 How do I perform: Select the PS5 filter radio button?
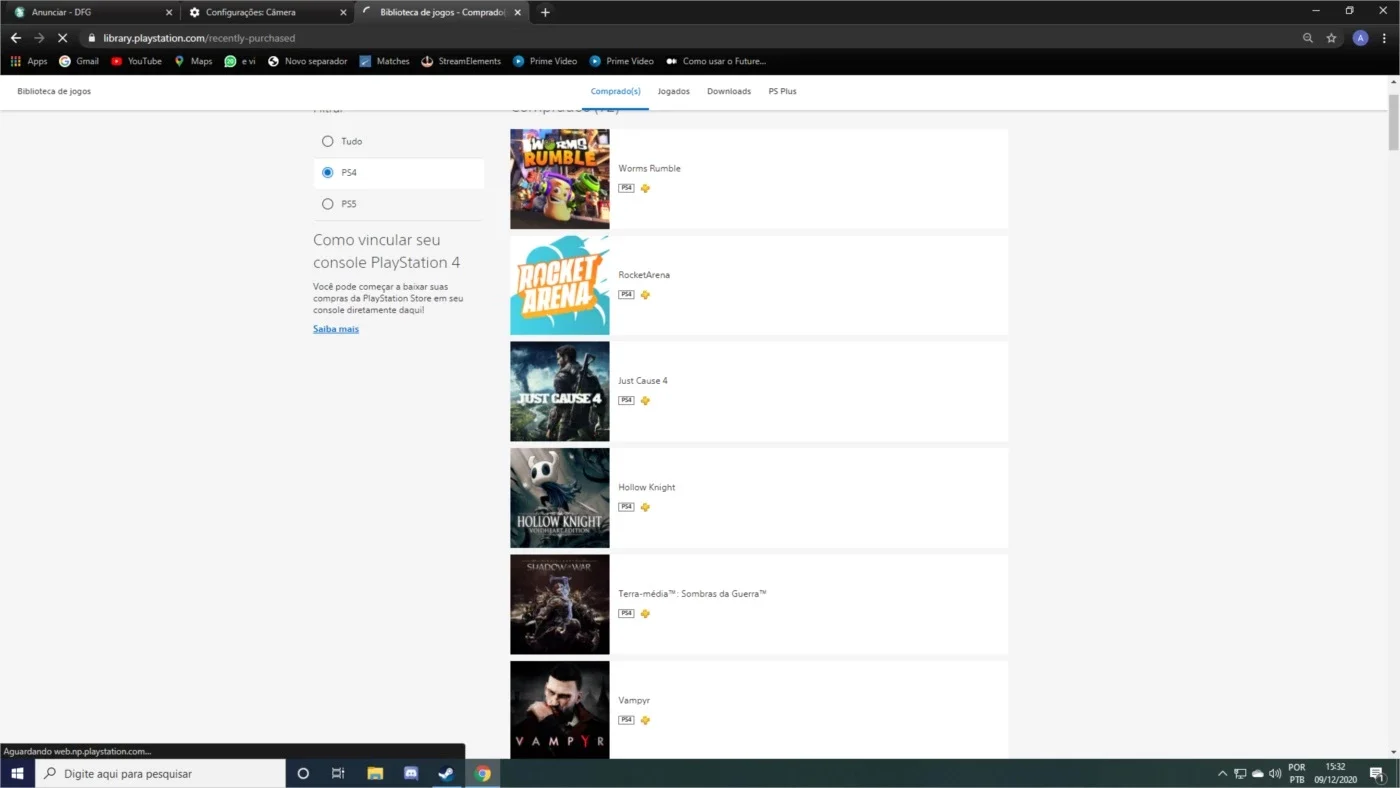point(327,204)
